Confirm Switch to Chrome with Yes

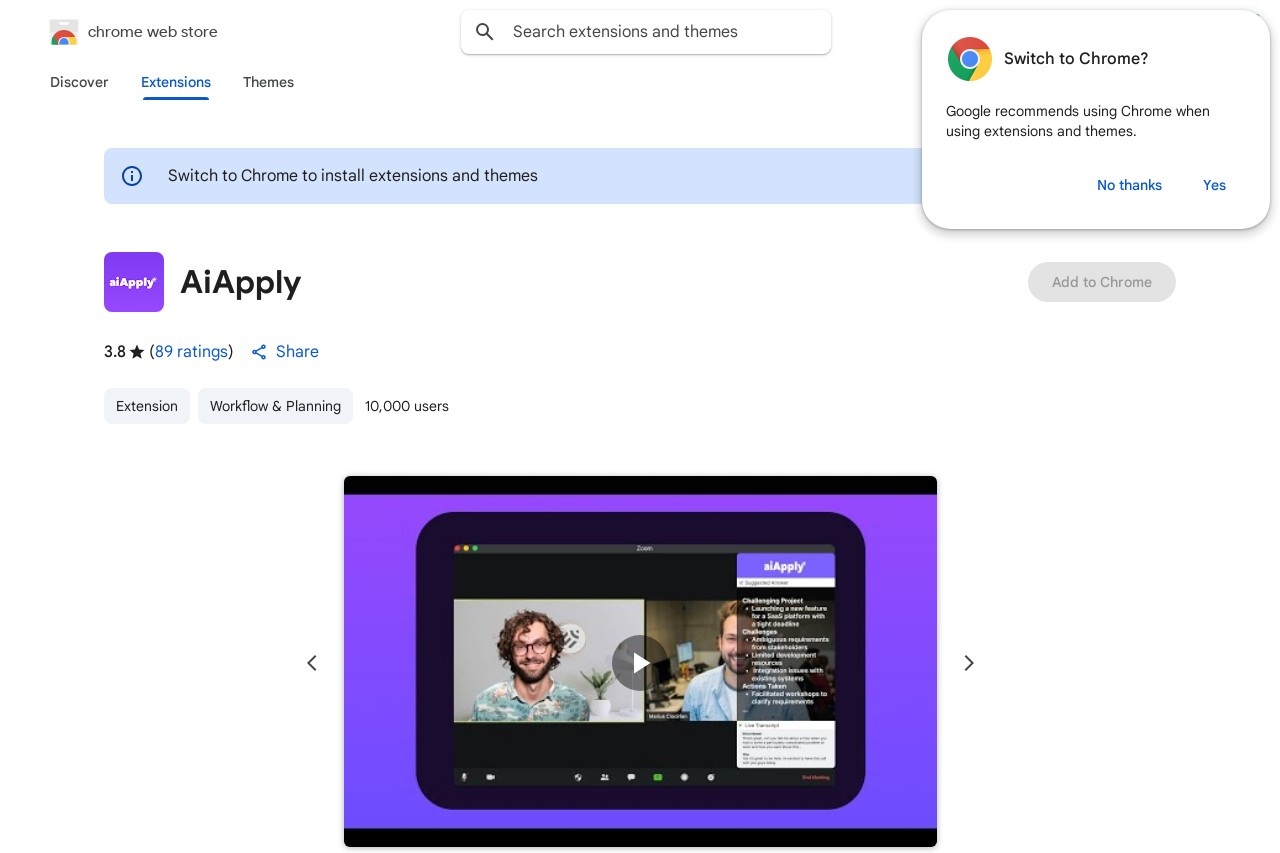(x=1214, y=185)
